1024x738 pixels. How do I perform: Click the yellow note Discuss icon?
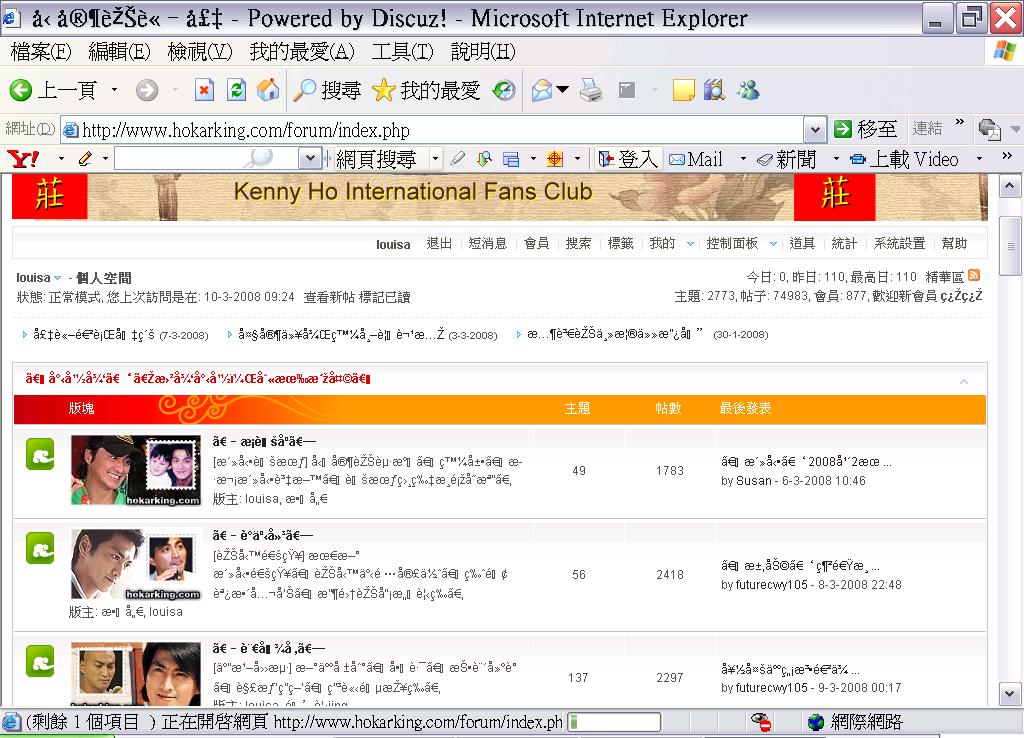click(683, 90)
